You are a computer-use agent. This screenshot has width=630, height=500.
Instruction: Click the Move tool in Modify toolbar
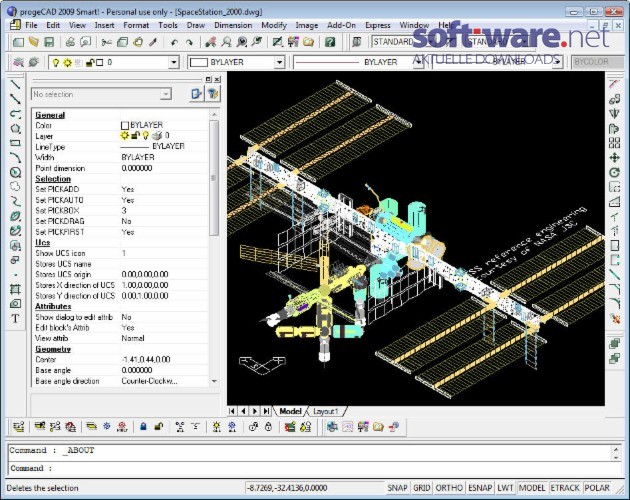(x=614, y=158)
